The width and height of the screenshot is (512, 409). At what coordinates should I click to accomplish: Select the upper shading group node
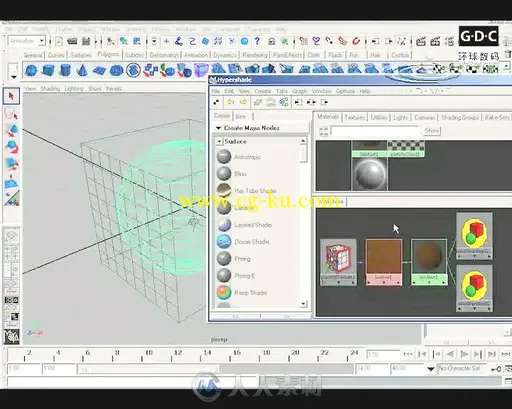pyautogui.click(x=474, y=236)
